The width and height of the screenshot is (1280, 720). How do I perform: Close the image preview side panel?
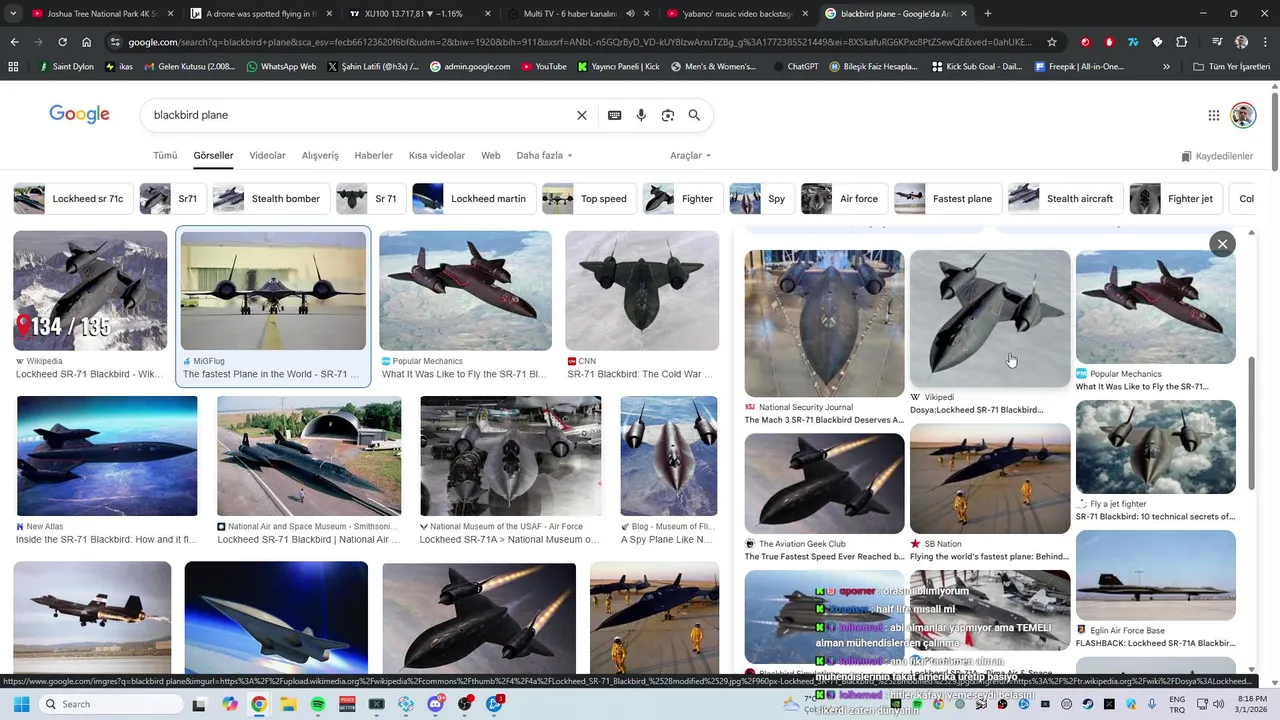pos(1222,244)
